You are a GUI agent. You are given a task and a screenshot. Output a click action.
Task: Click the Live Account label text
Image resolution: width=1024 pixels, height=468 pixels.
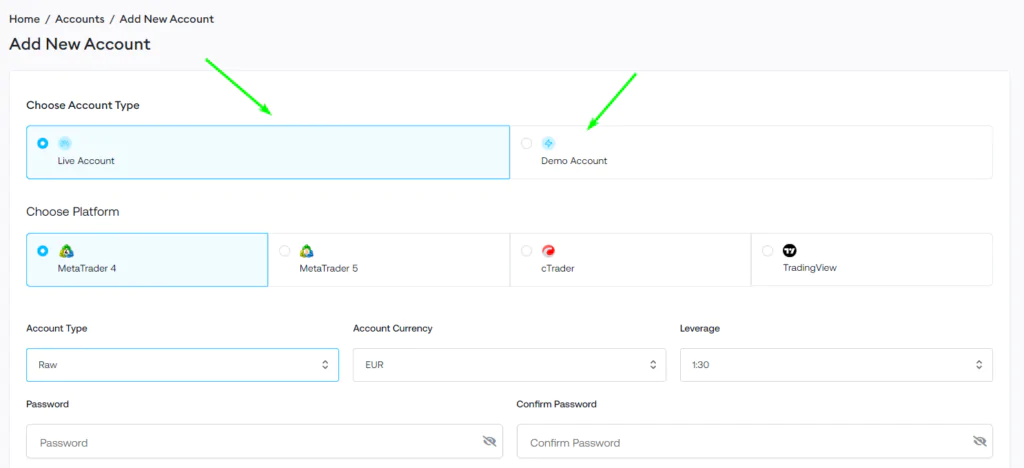point(86,161)
